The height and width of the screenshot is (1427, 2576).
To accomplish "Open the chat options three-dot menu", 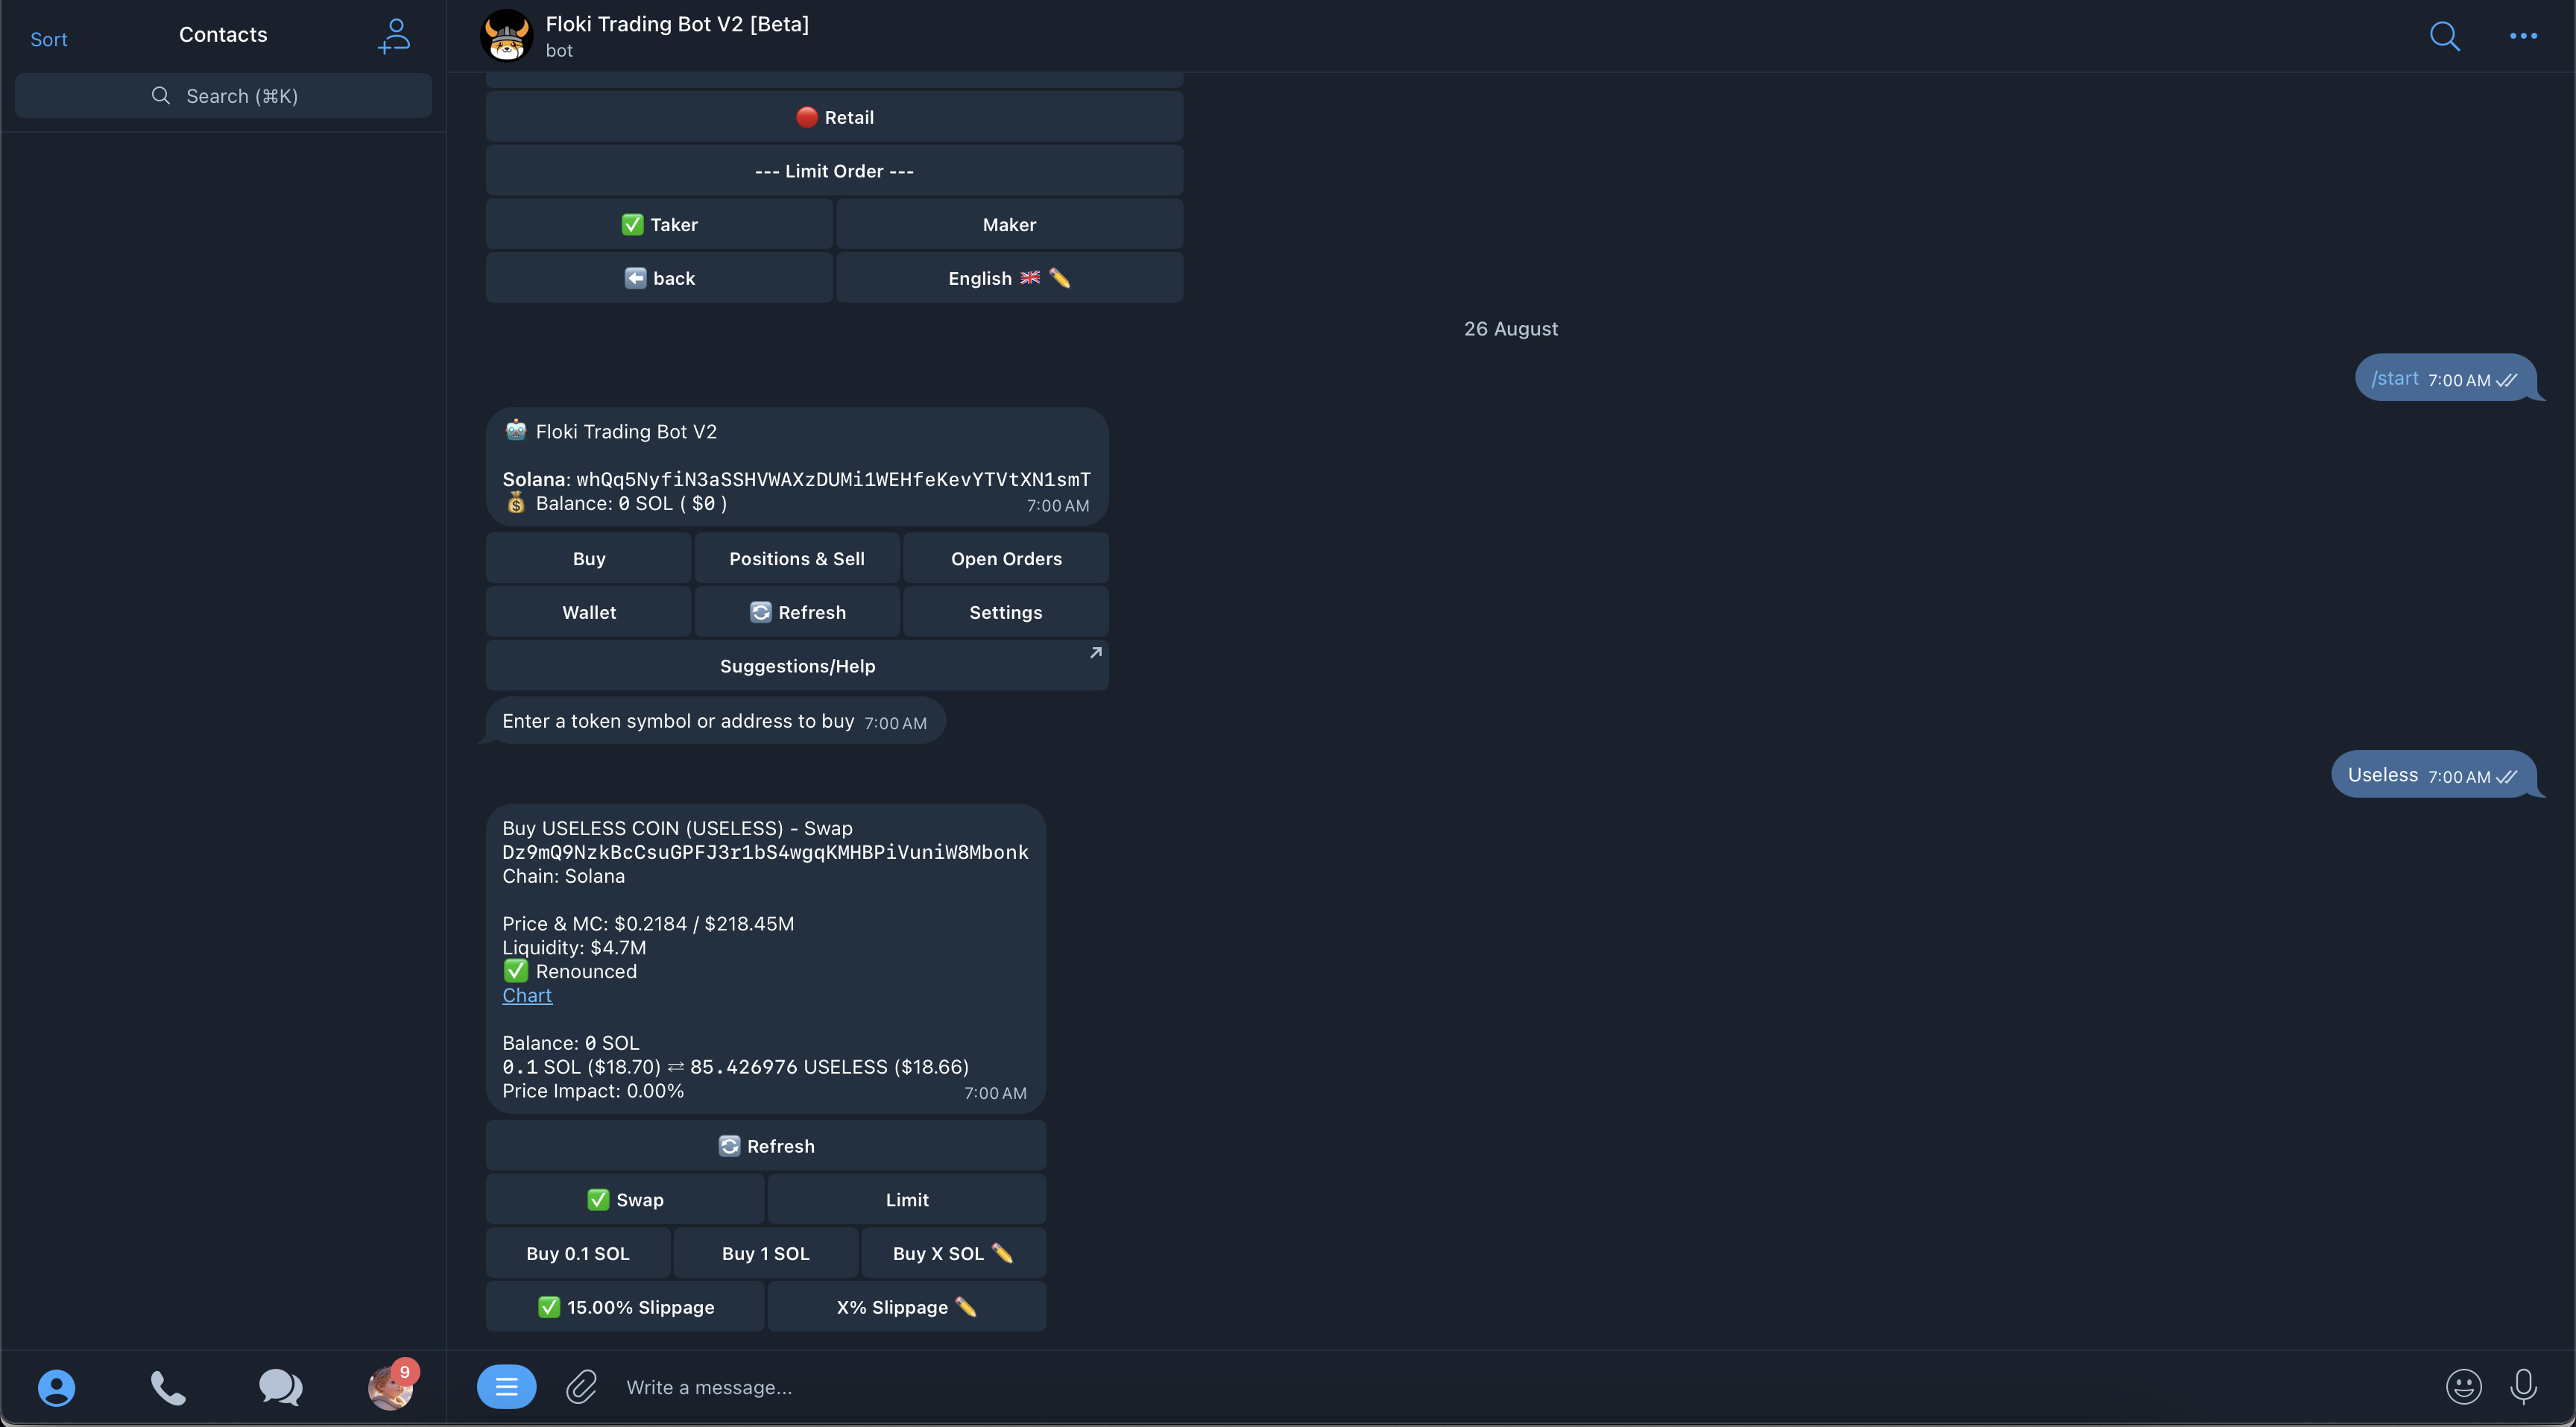I will (2524, 36).
